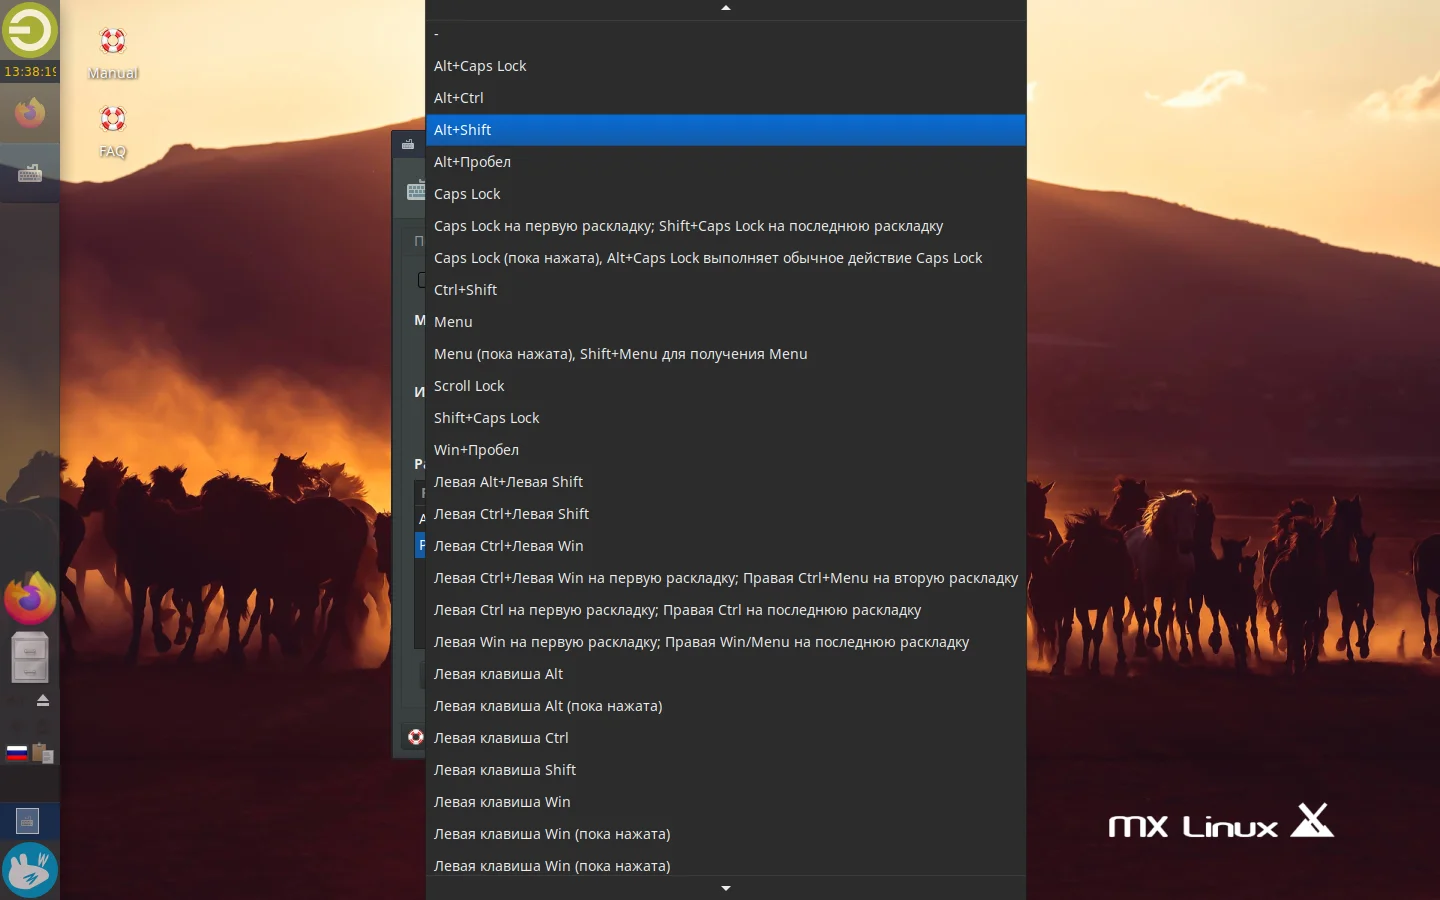Click the Russian flag layout indicator
Viewport: 1440px width, 900px height.
16,752
